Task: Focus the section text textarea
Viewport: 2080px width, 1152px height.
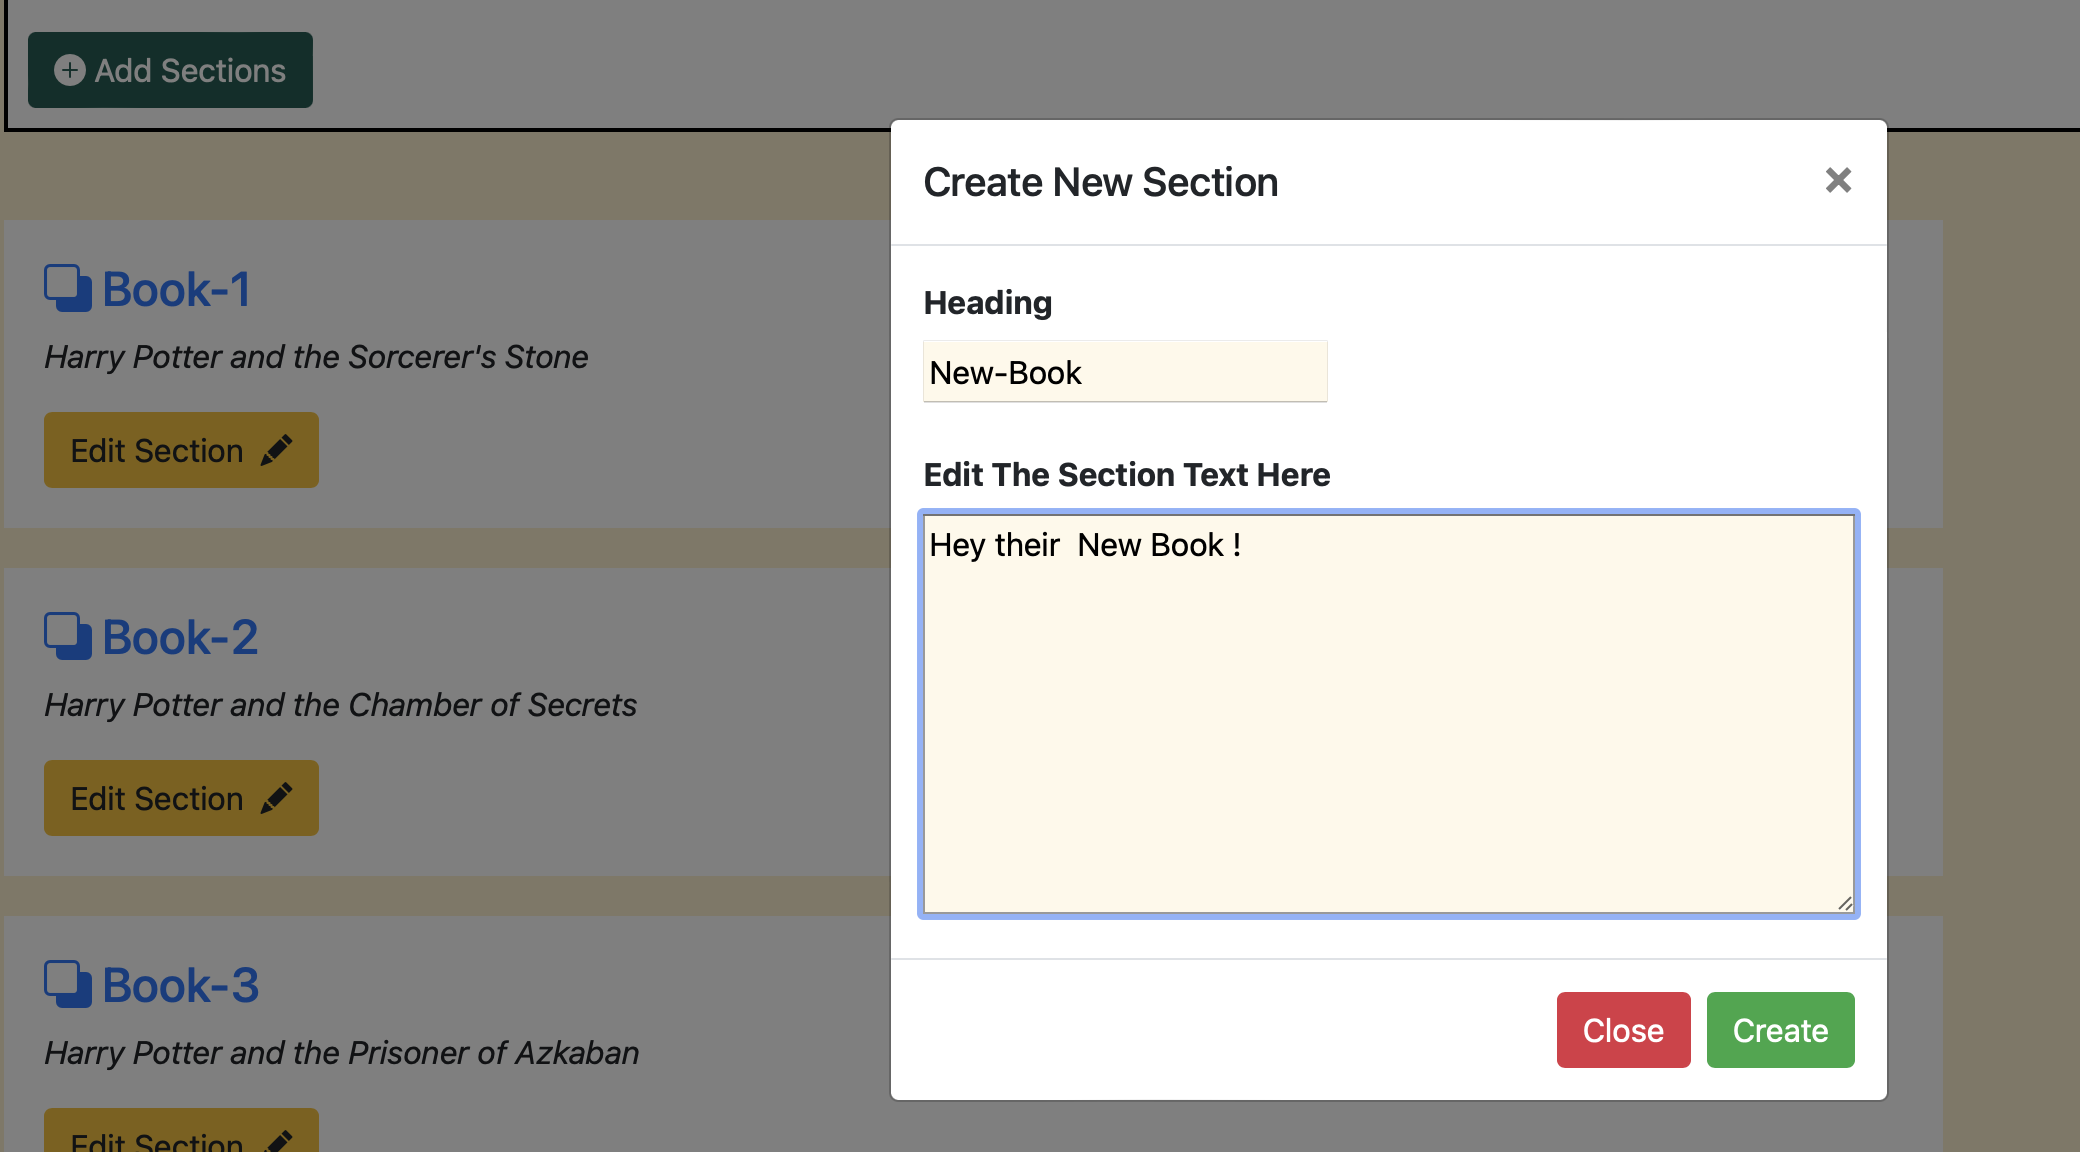Action: [1388, 714]
